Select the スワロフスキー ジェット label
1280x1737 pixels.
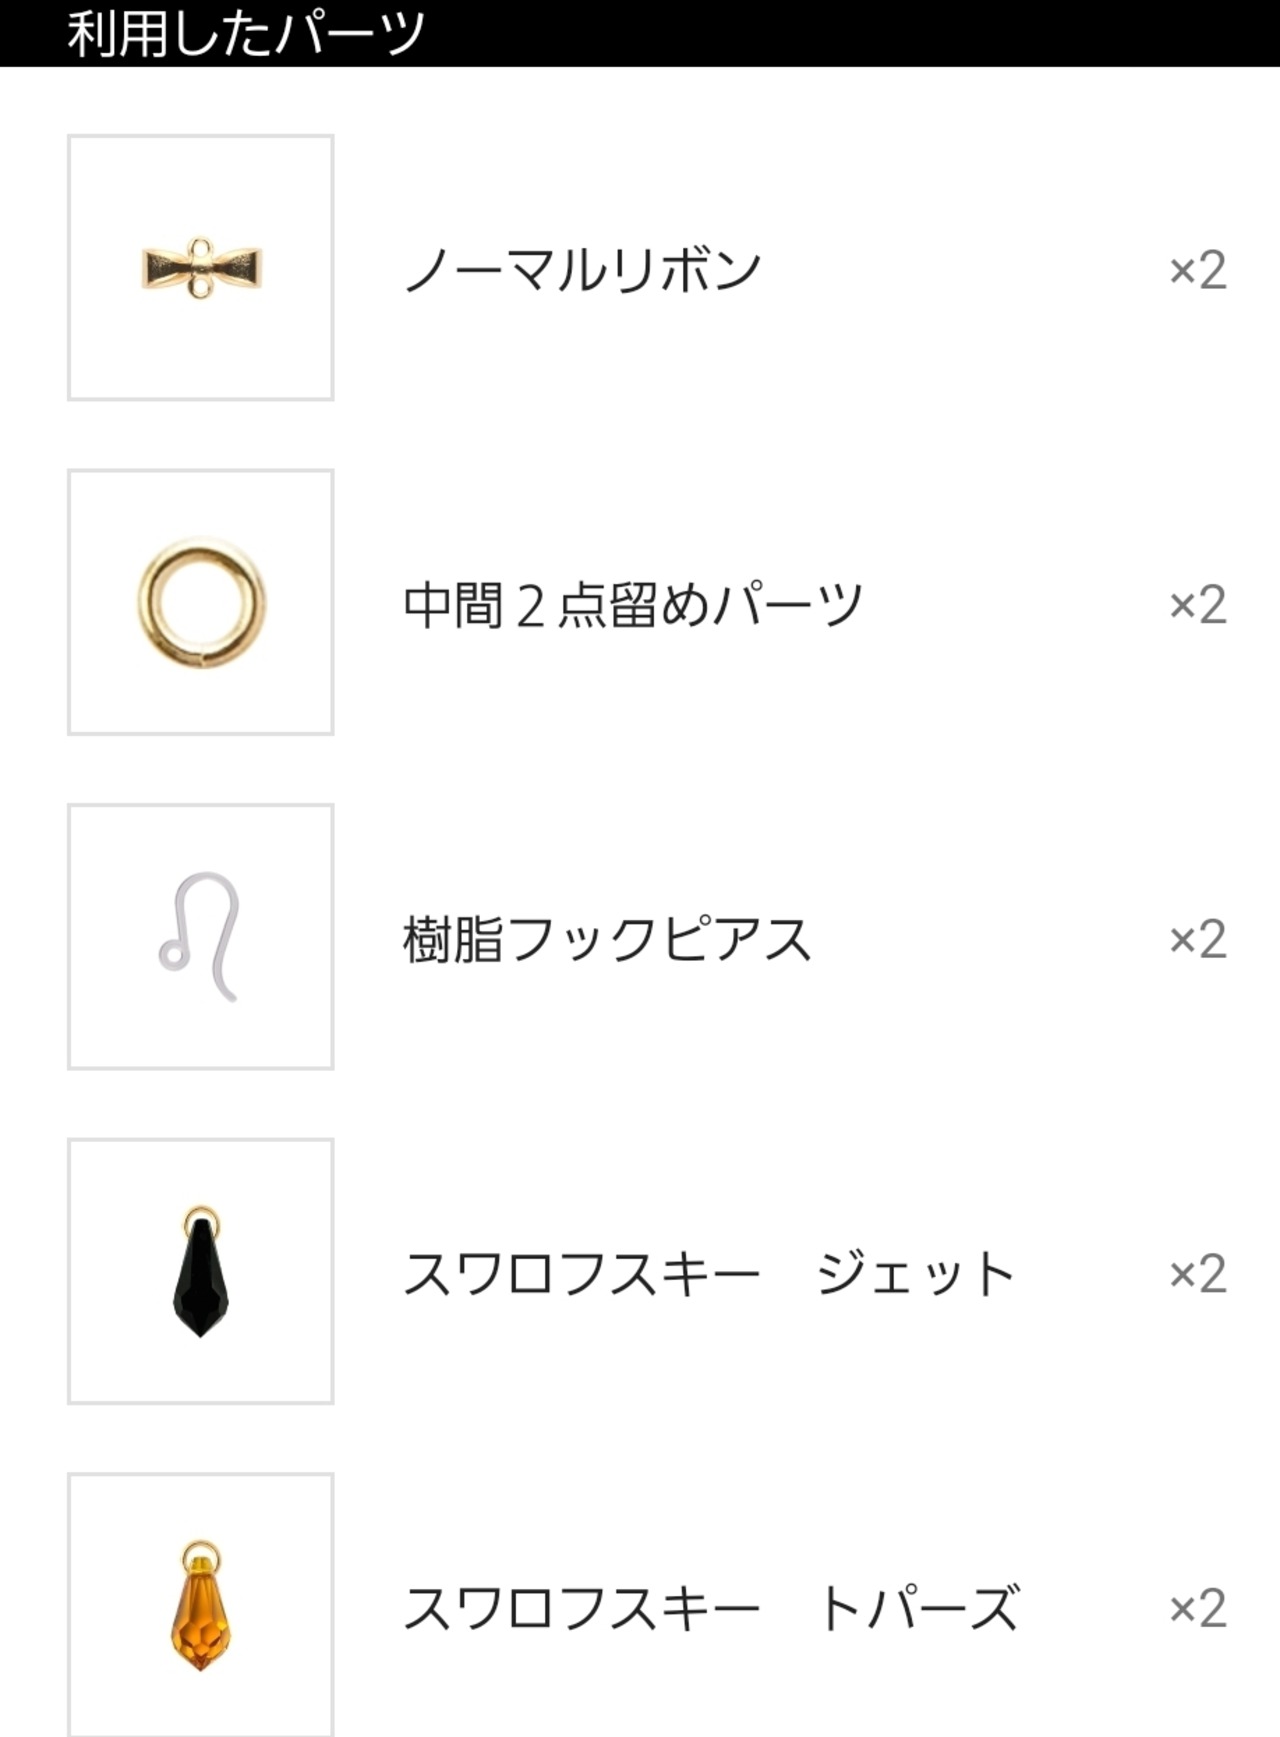709,1274
